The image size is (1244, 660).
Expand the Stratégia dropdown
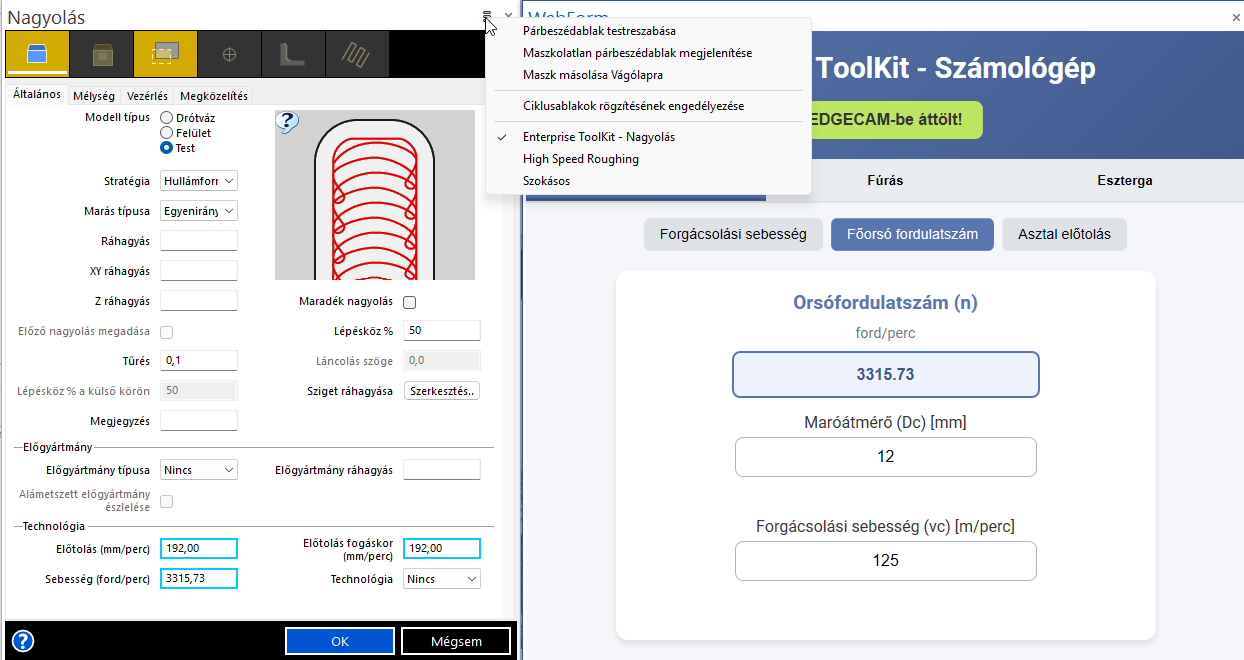pos(199,181)
